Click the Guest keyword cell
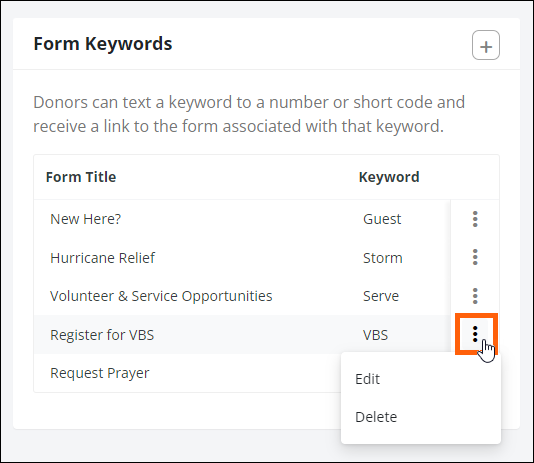 click(x=382, y=219)
